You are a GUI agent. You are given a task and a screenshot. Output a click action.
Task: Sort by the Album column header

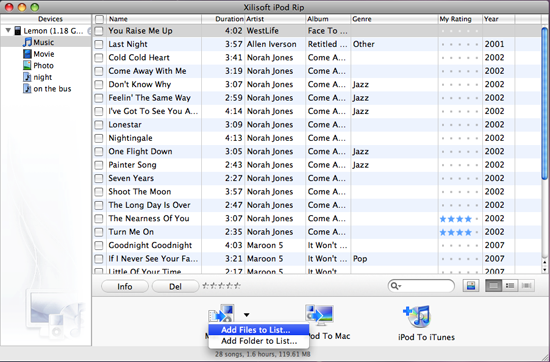pos(328,19)
